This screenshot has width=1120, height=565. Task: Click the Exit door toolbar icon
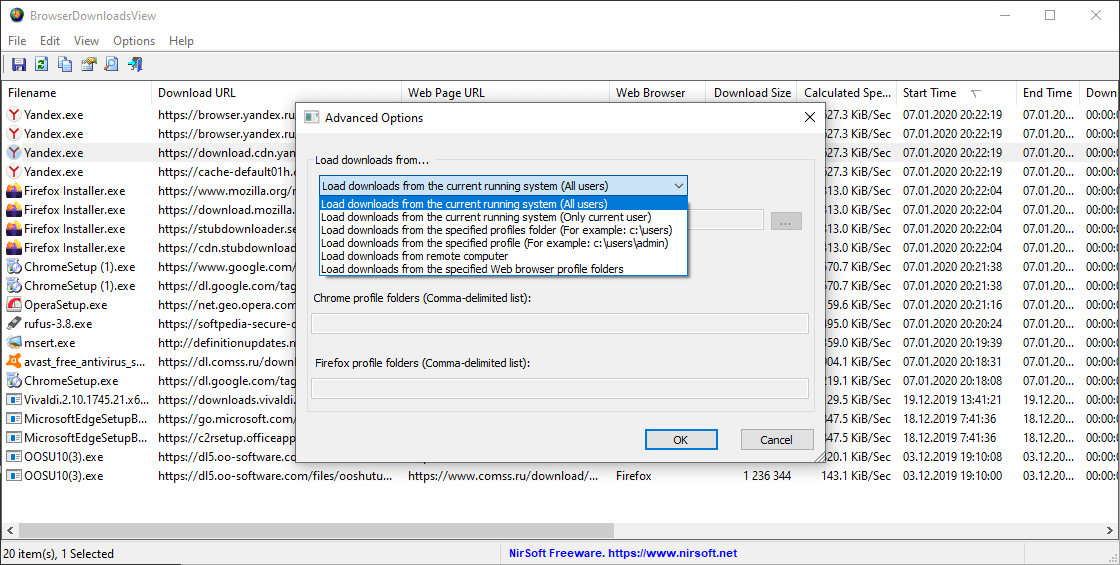click(135, 64)
